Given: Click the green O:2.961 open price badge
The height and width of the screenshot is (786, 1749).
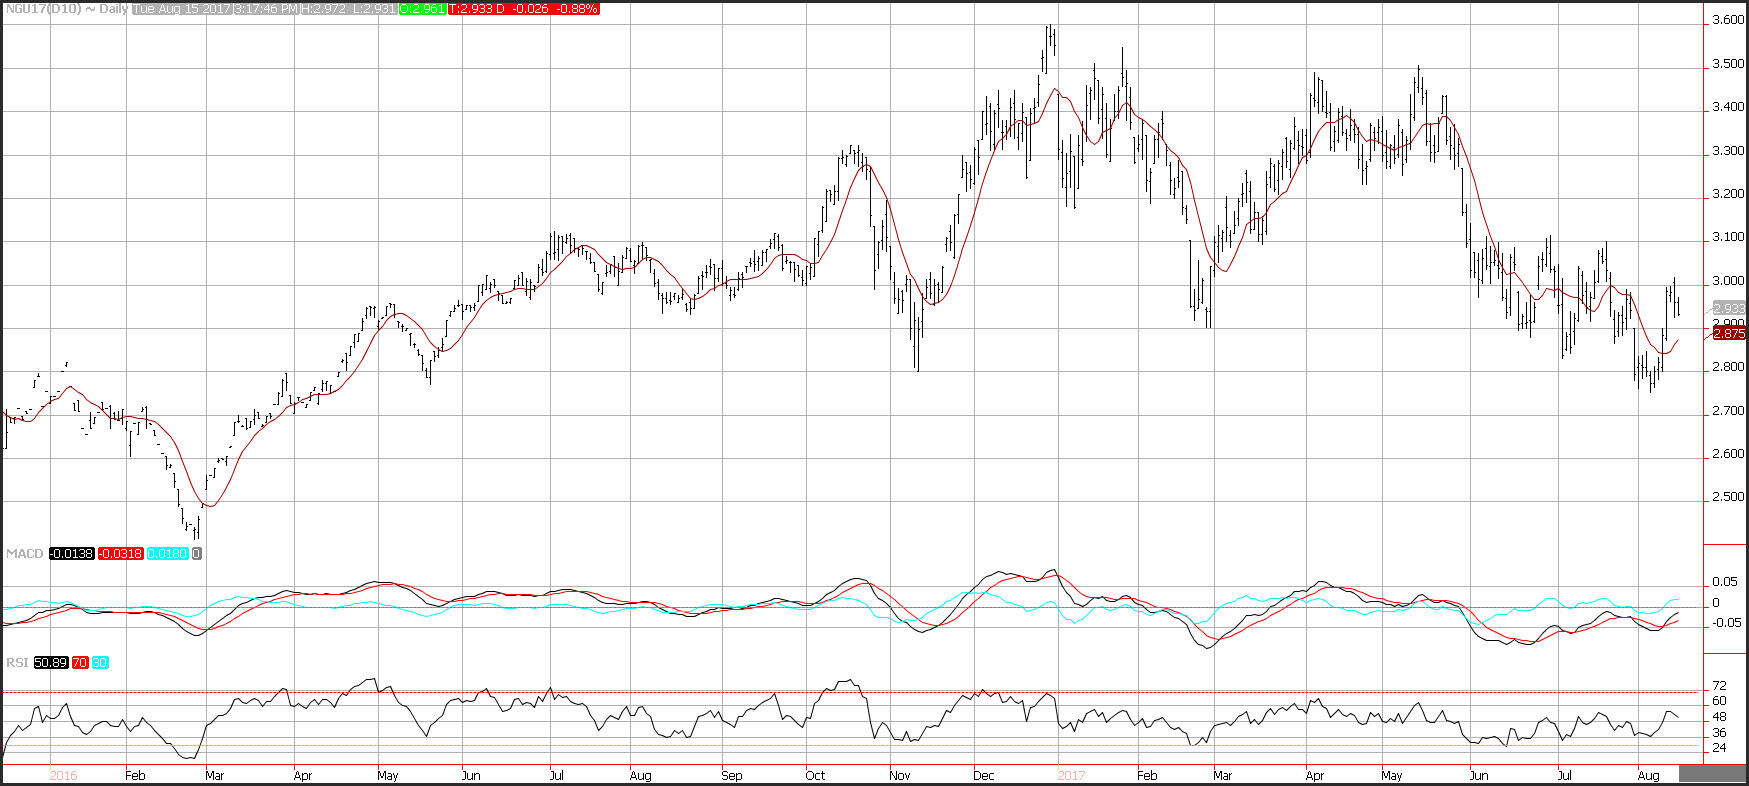Looking at the screenshot, I should coord(423,9).
